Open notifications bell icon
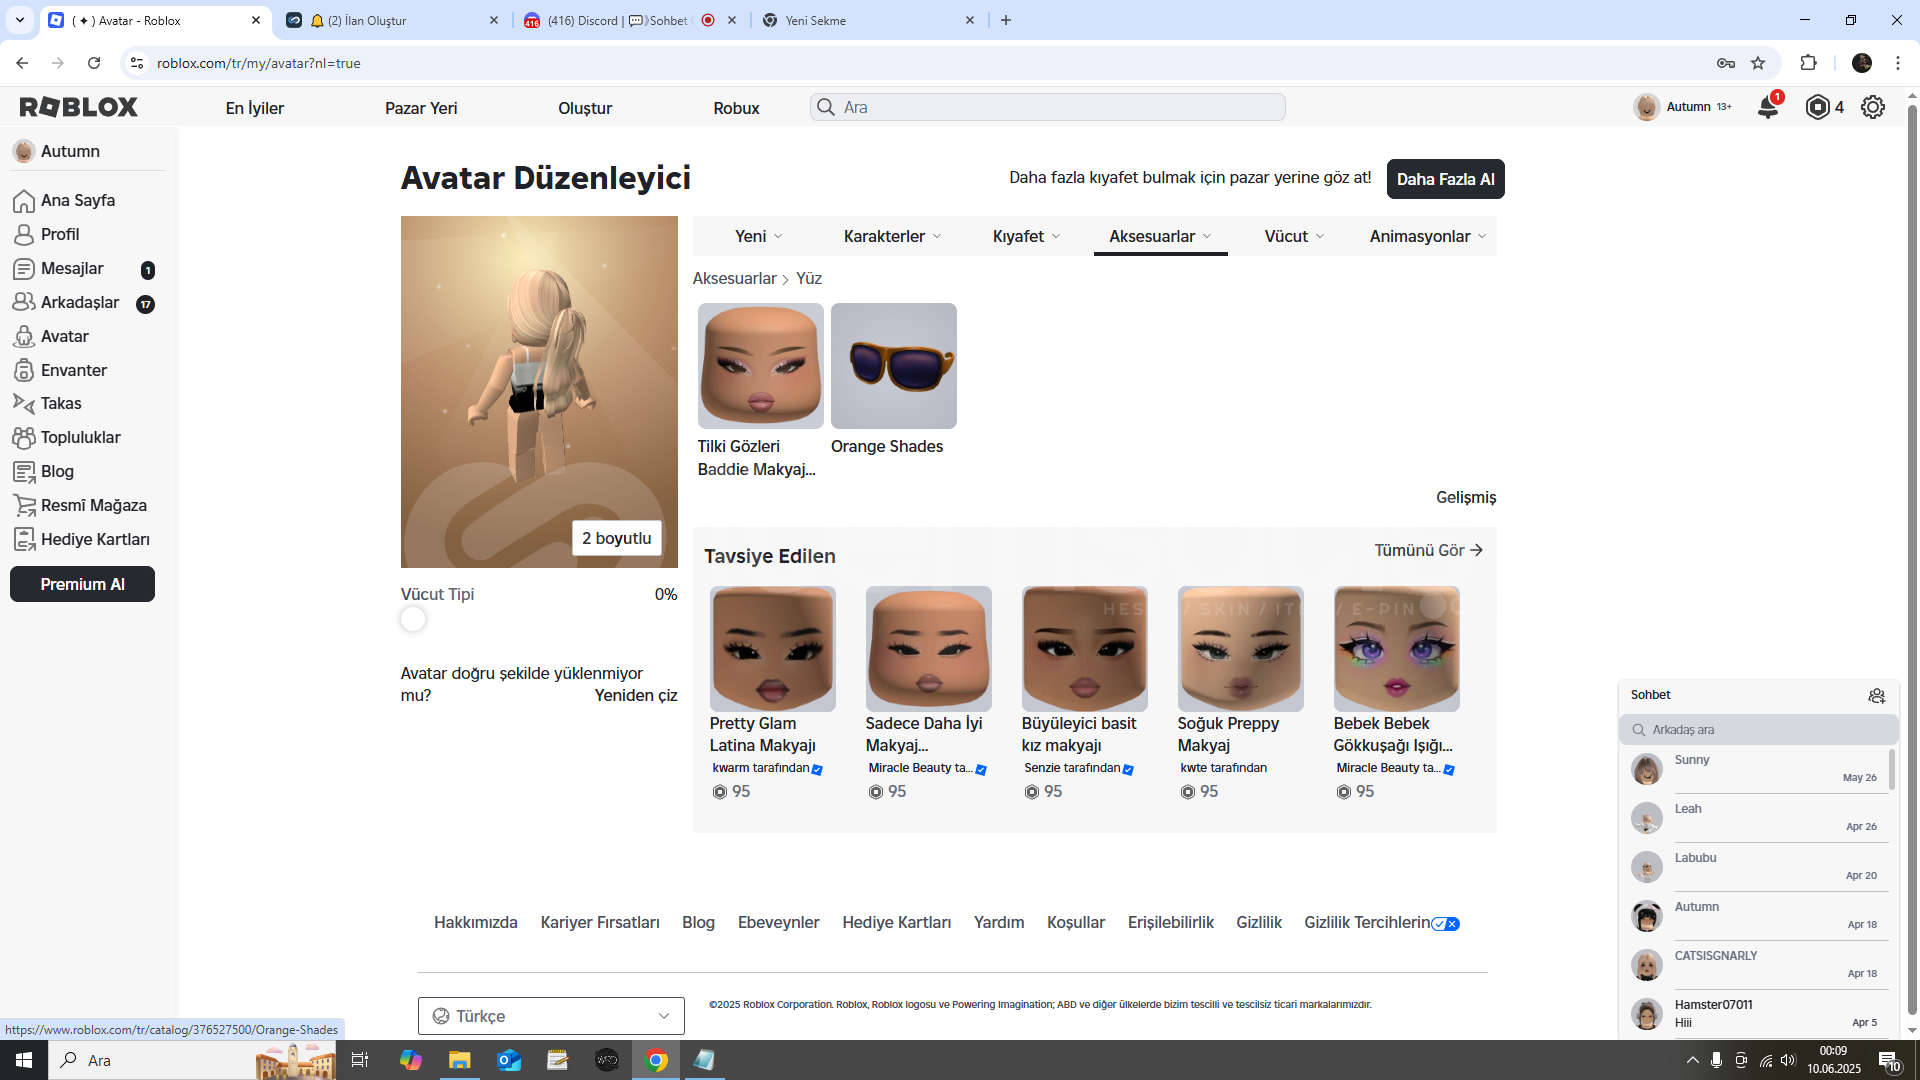Image resolution: width=1920 pixels, height=1080 pixels. pyautogui.click(x=1767, y=107)
